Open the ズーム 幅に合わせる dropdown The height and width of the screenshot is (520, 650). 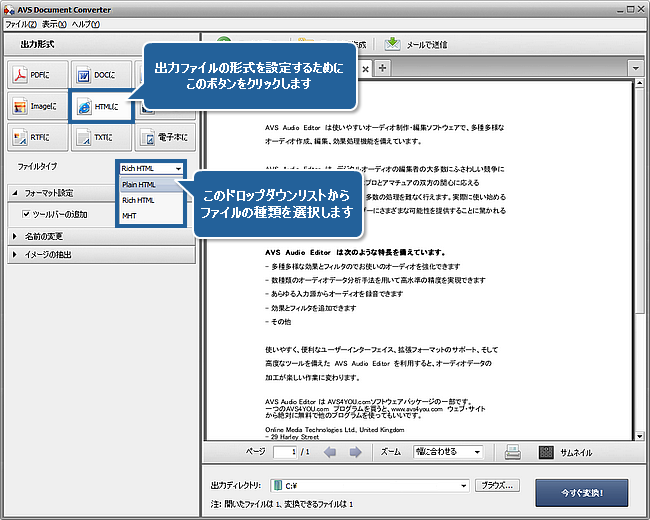coord(448,452)
